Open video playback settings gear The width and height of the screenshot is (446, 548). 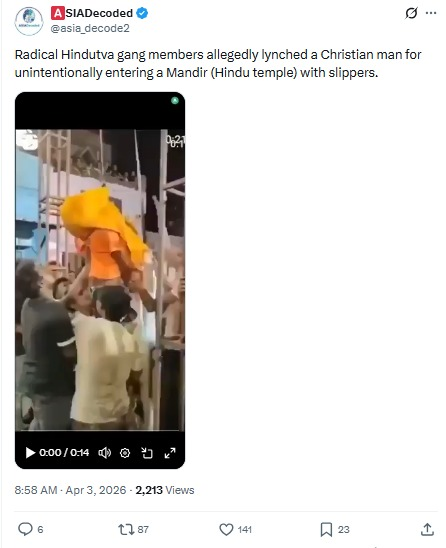pos(125,453)
